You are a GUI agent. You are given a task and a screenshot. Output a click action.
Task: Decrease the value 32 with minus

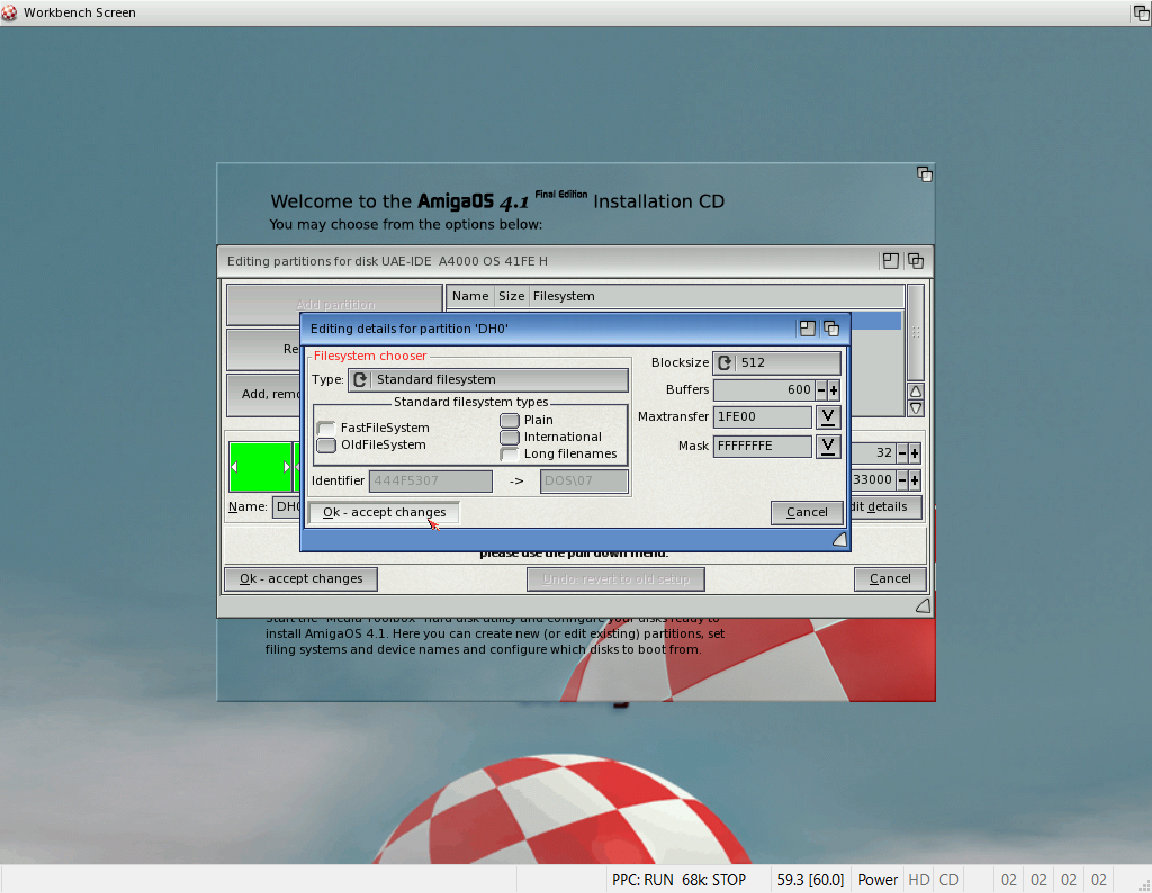pos(902,453)
